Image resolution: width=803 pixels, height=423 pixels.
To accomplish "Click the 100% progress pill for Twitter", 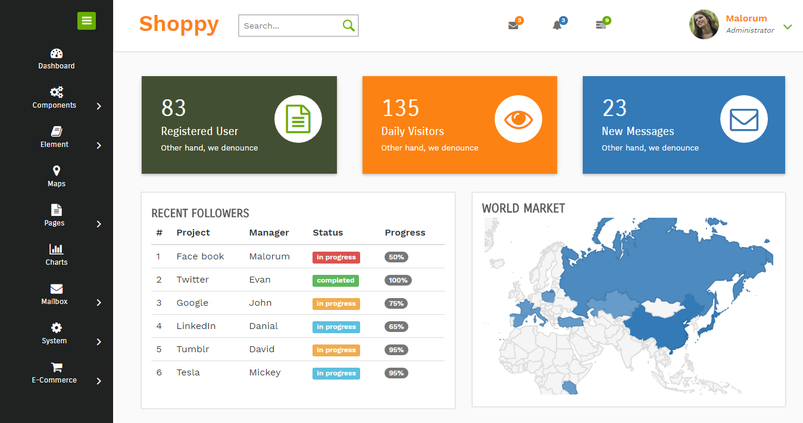I will click(x=398, y=280).
